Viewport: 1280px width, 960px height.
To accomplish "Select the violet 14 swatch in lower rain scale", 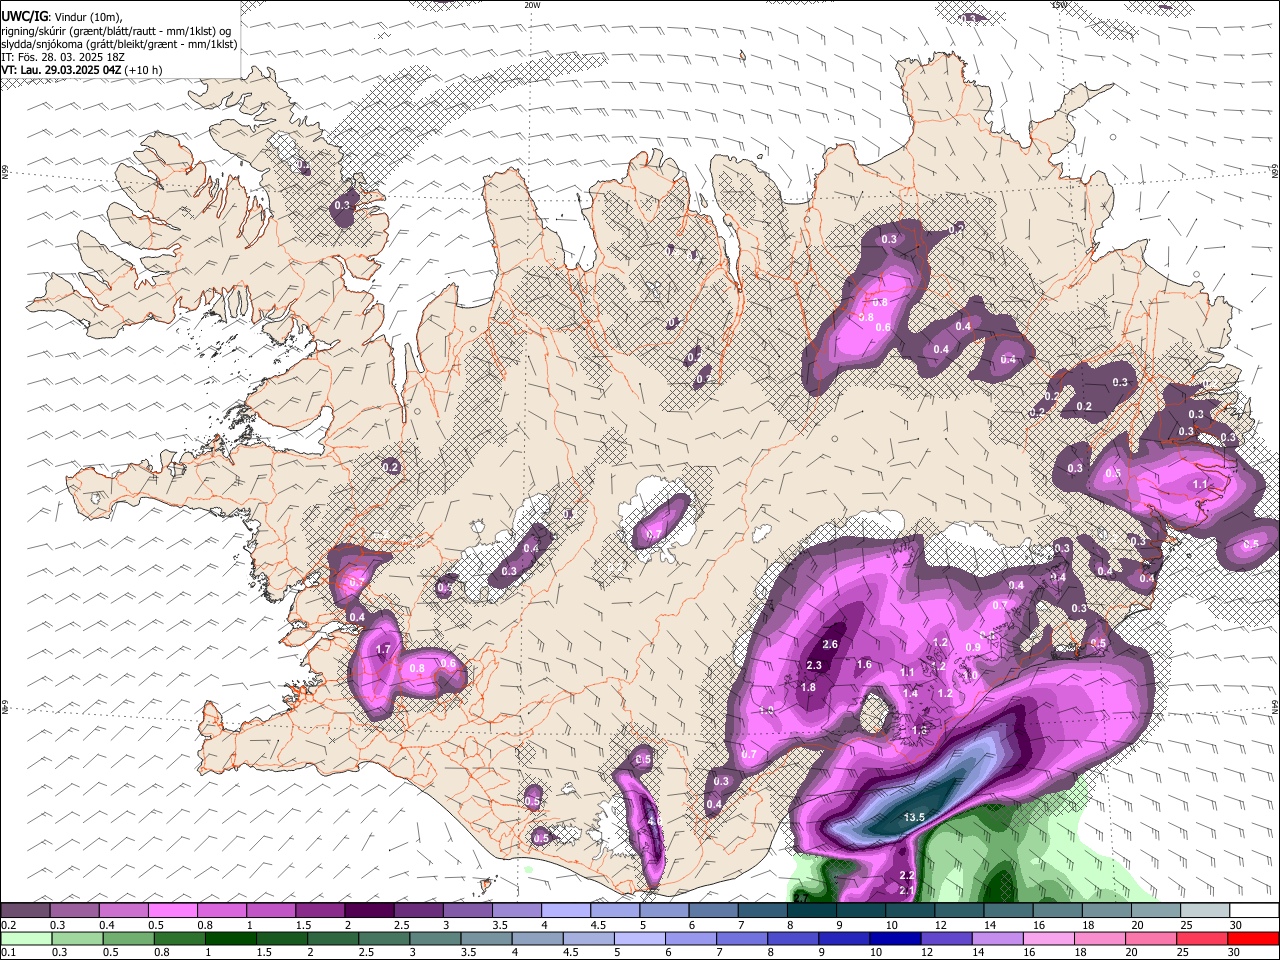I will tap(997, 938).
